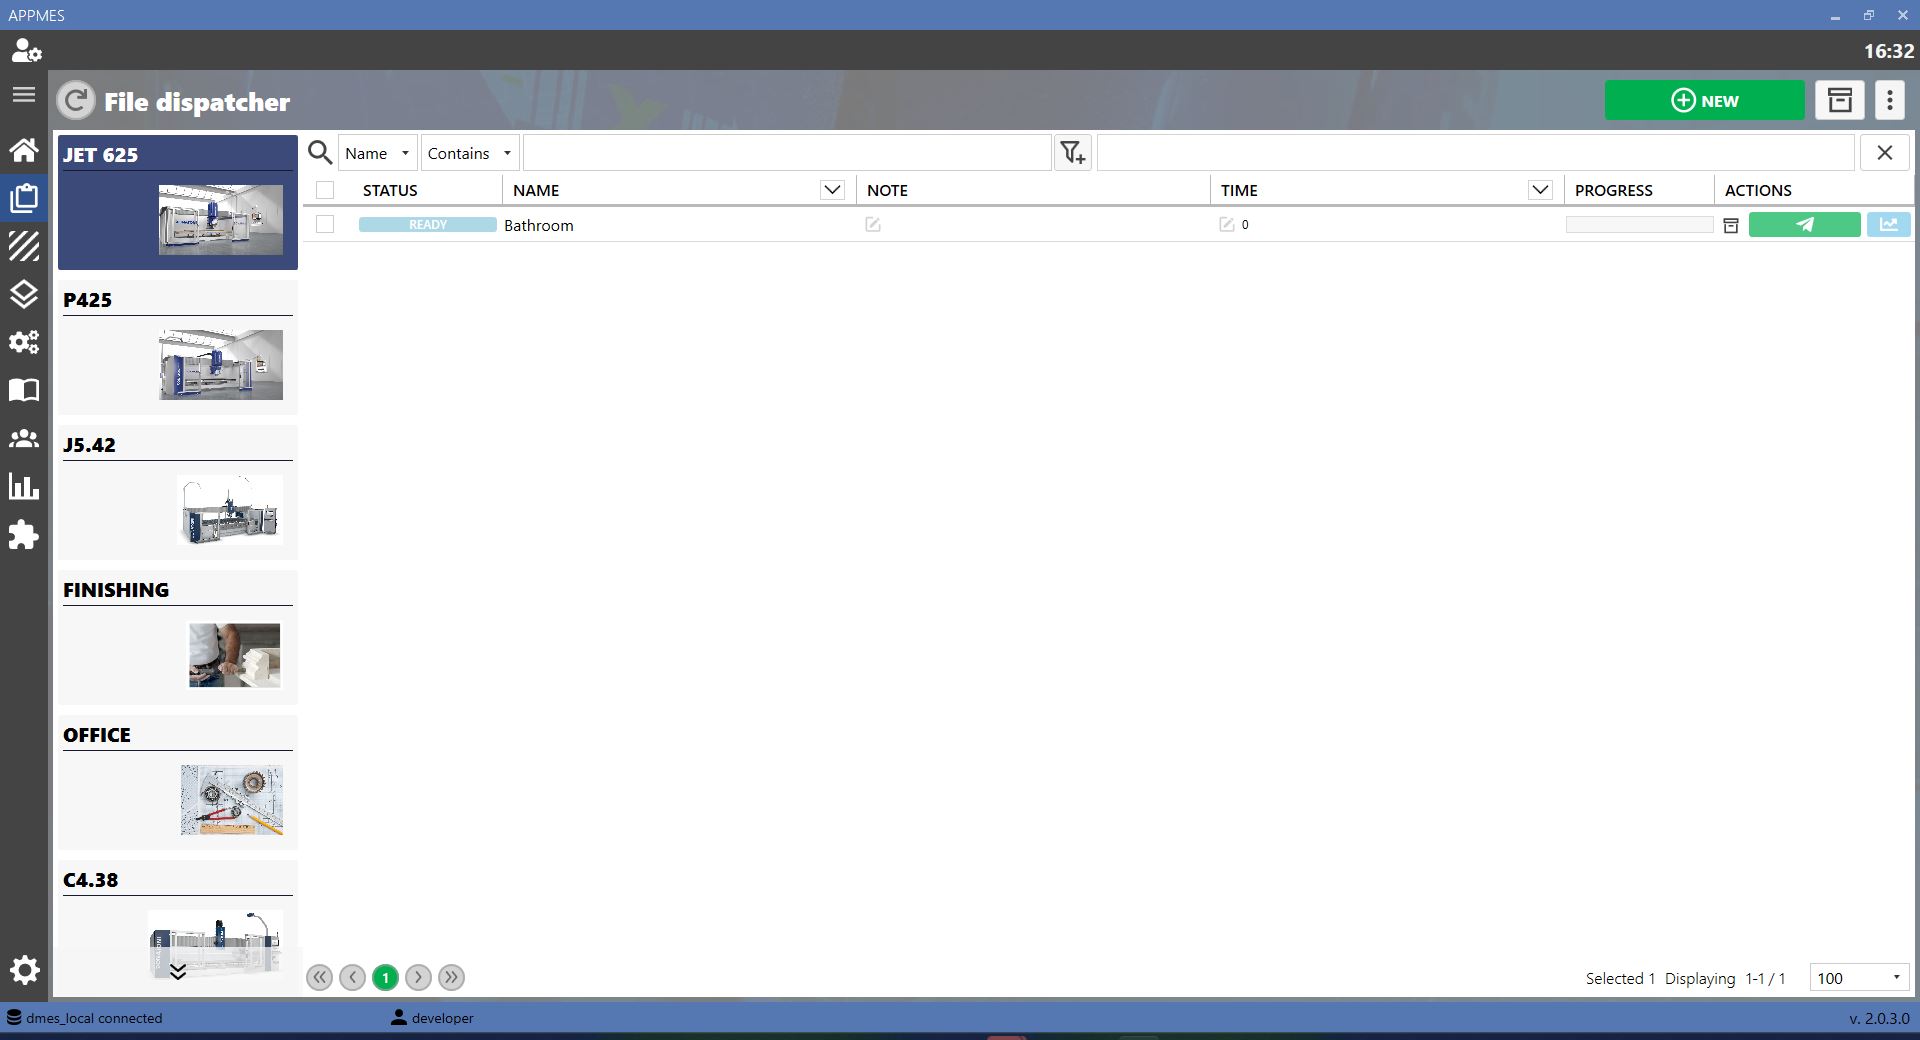Viewport: 1920px width, 1040px height.
Task: Select the JET 625 machine card
Action: 178,203
